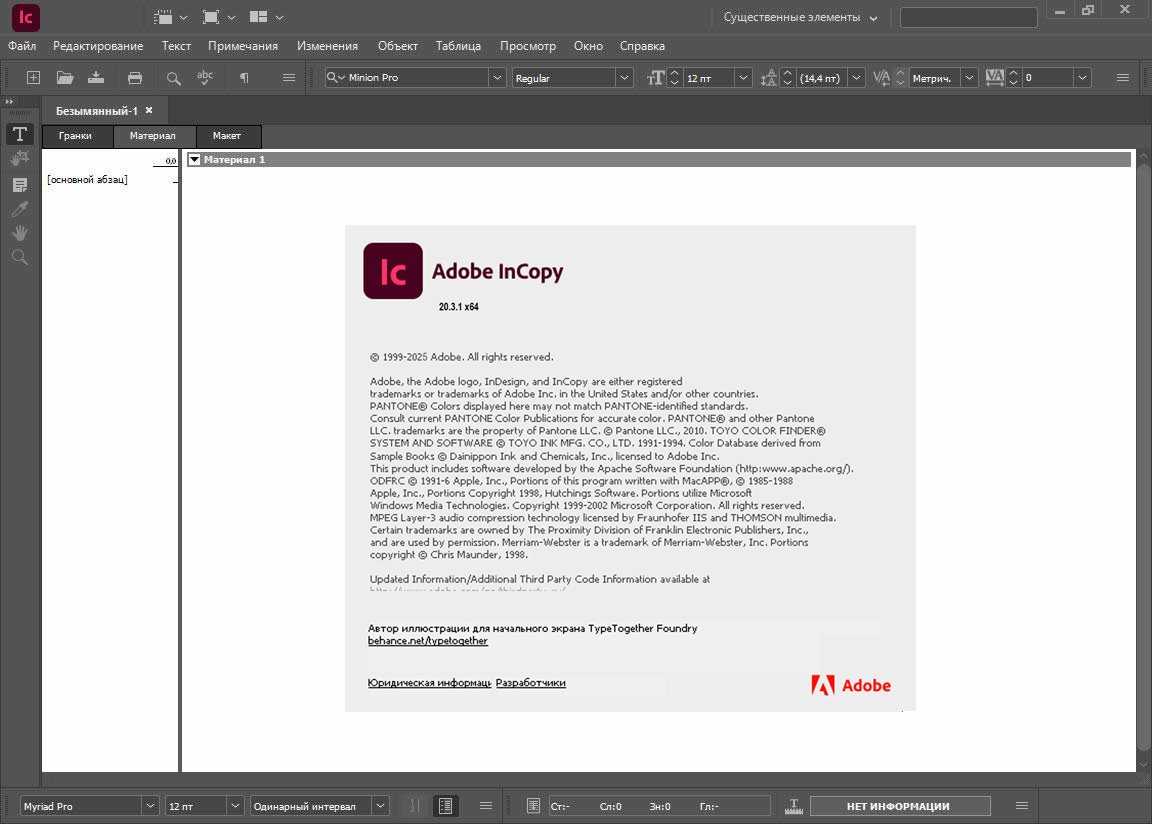Click the T ruler icon in bottom bar

pos(793,806)
